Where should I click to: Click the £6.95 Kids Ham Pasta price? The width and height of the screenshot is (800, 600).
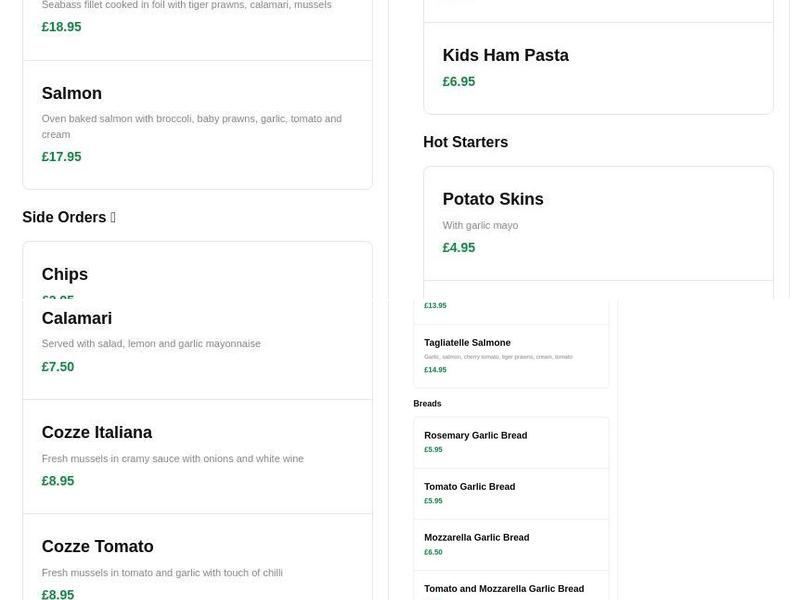pyautogui.click(x=459, y=81)
